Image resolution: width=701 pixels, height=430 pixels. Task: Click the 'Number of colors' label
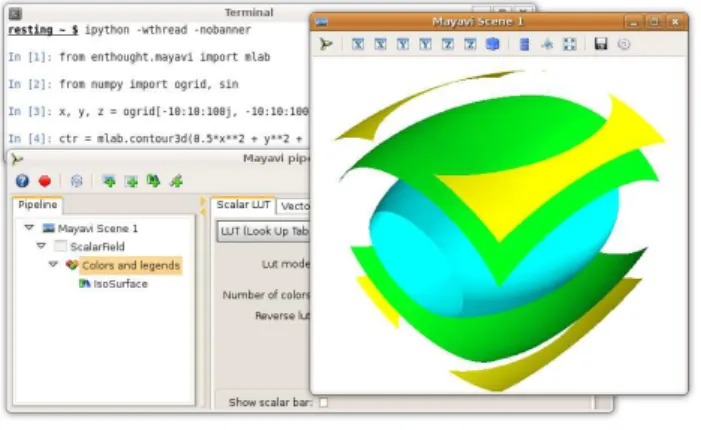[266, 295]
